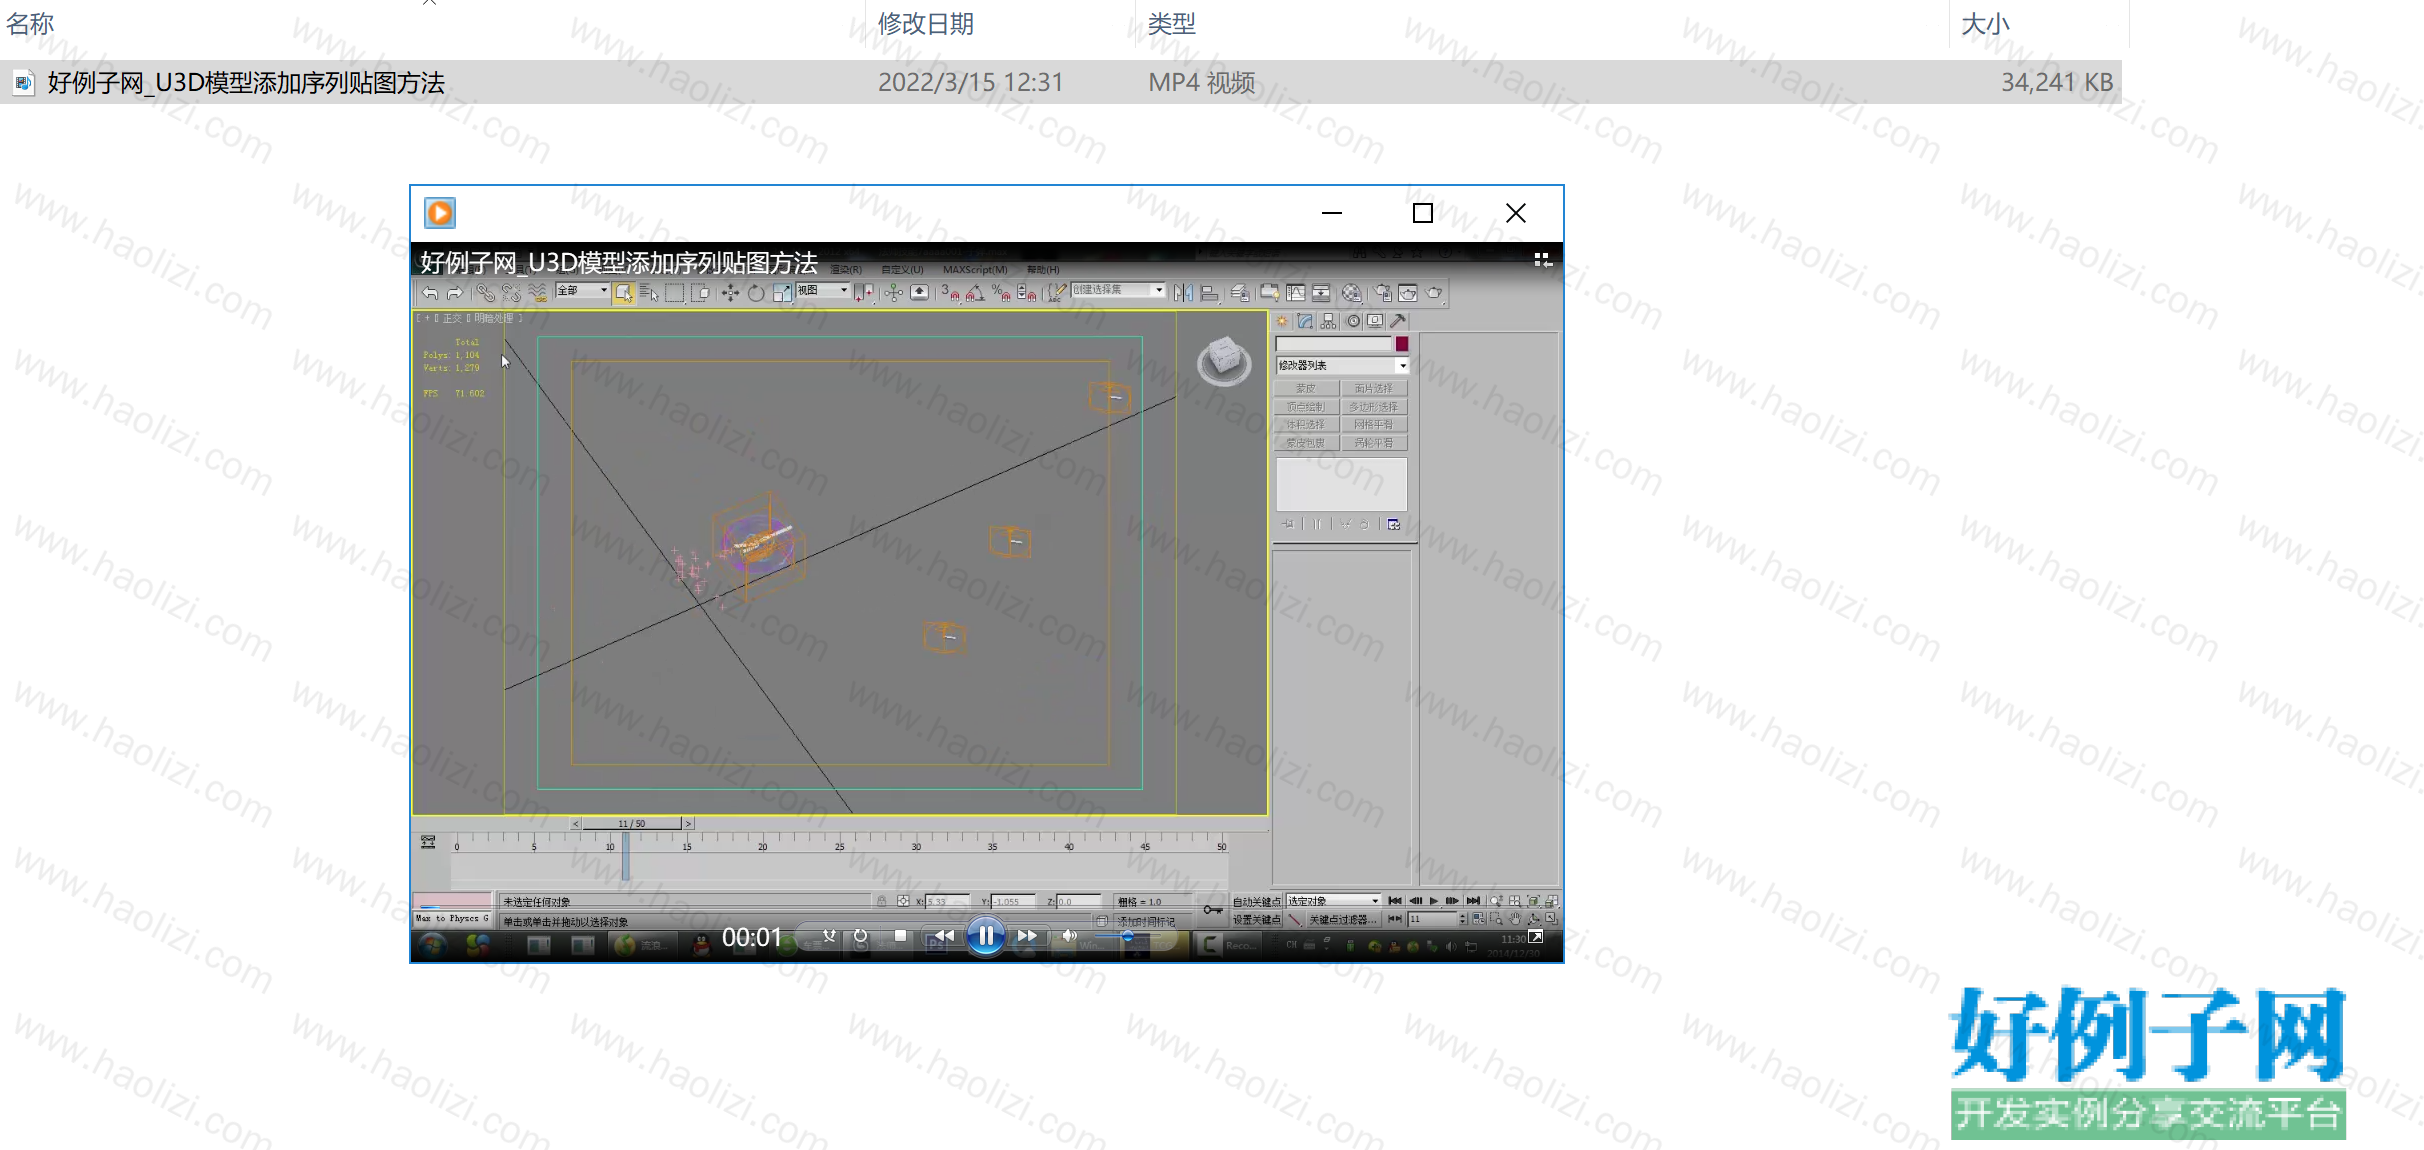Toggle the Angle Snap button

[976, 293]
